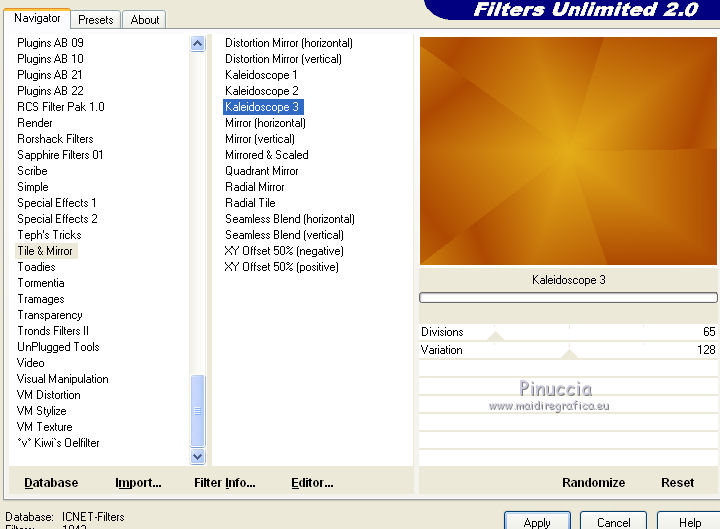
Task: Choose XY Offset 50% (negative) filter
Action: click(x=284, y=251)
